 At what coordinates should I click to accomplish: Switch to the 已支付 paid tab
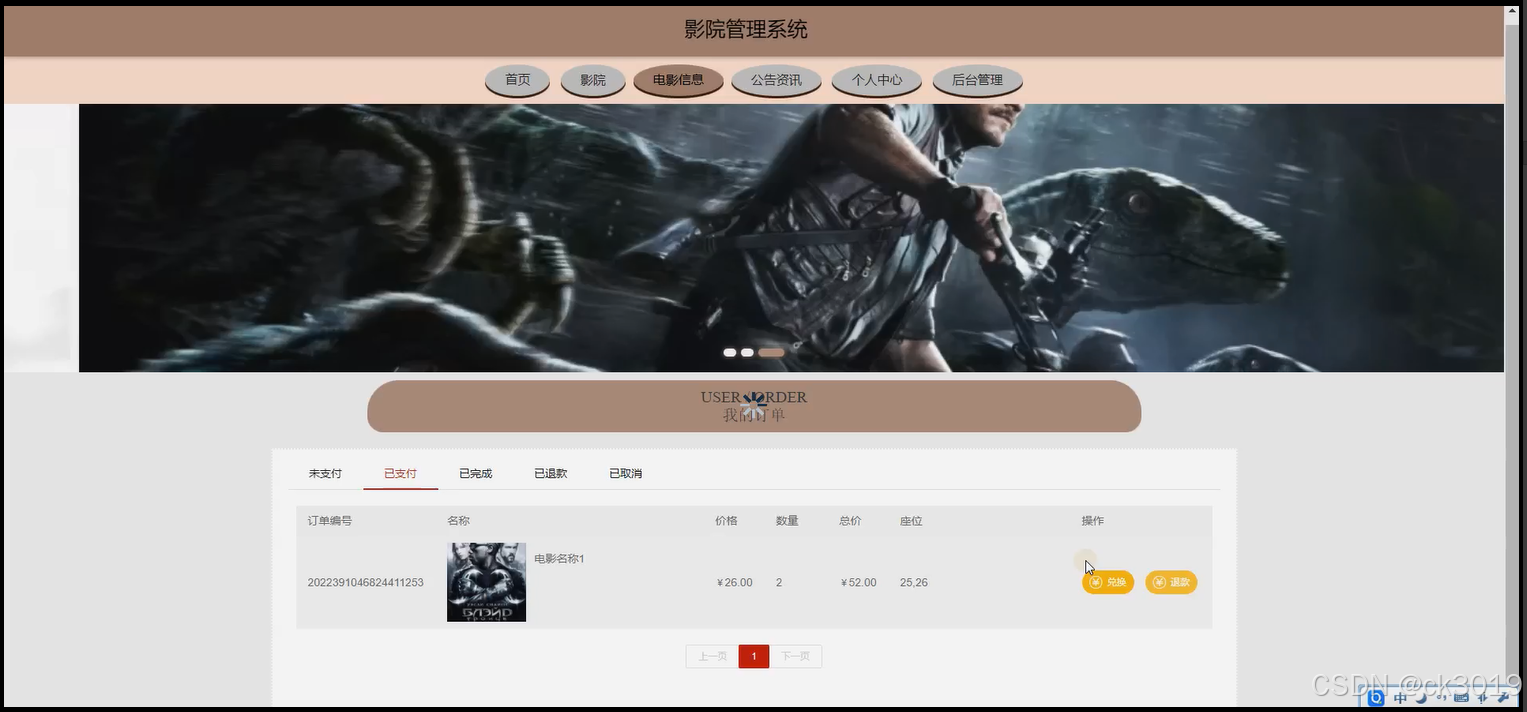pos(400,473)
